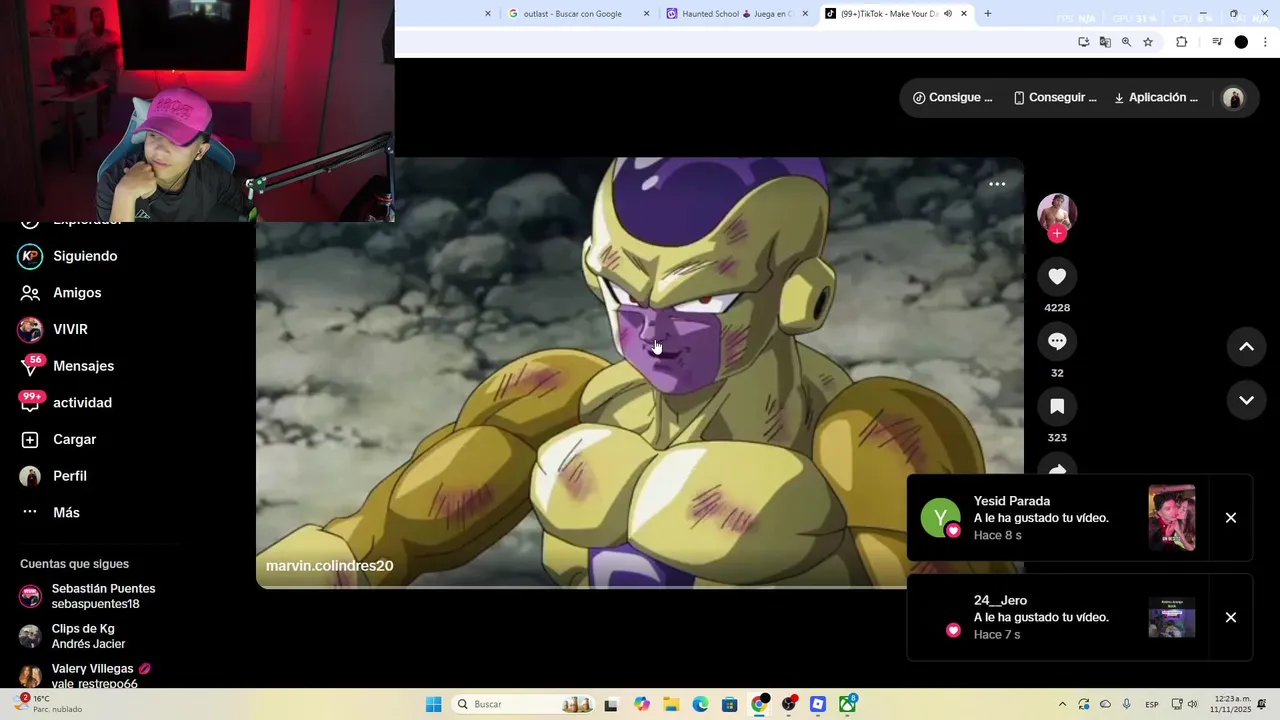Open the ESP language switcher

pos(1152,704)
